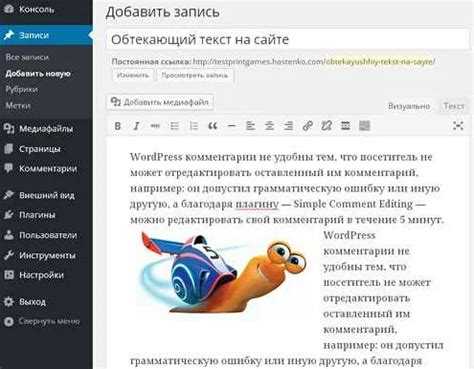Open Все записи submenu item
Image resolution: width=474 pixels, height=369 pixels.
(x=27, y=57)
